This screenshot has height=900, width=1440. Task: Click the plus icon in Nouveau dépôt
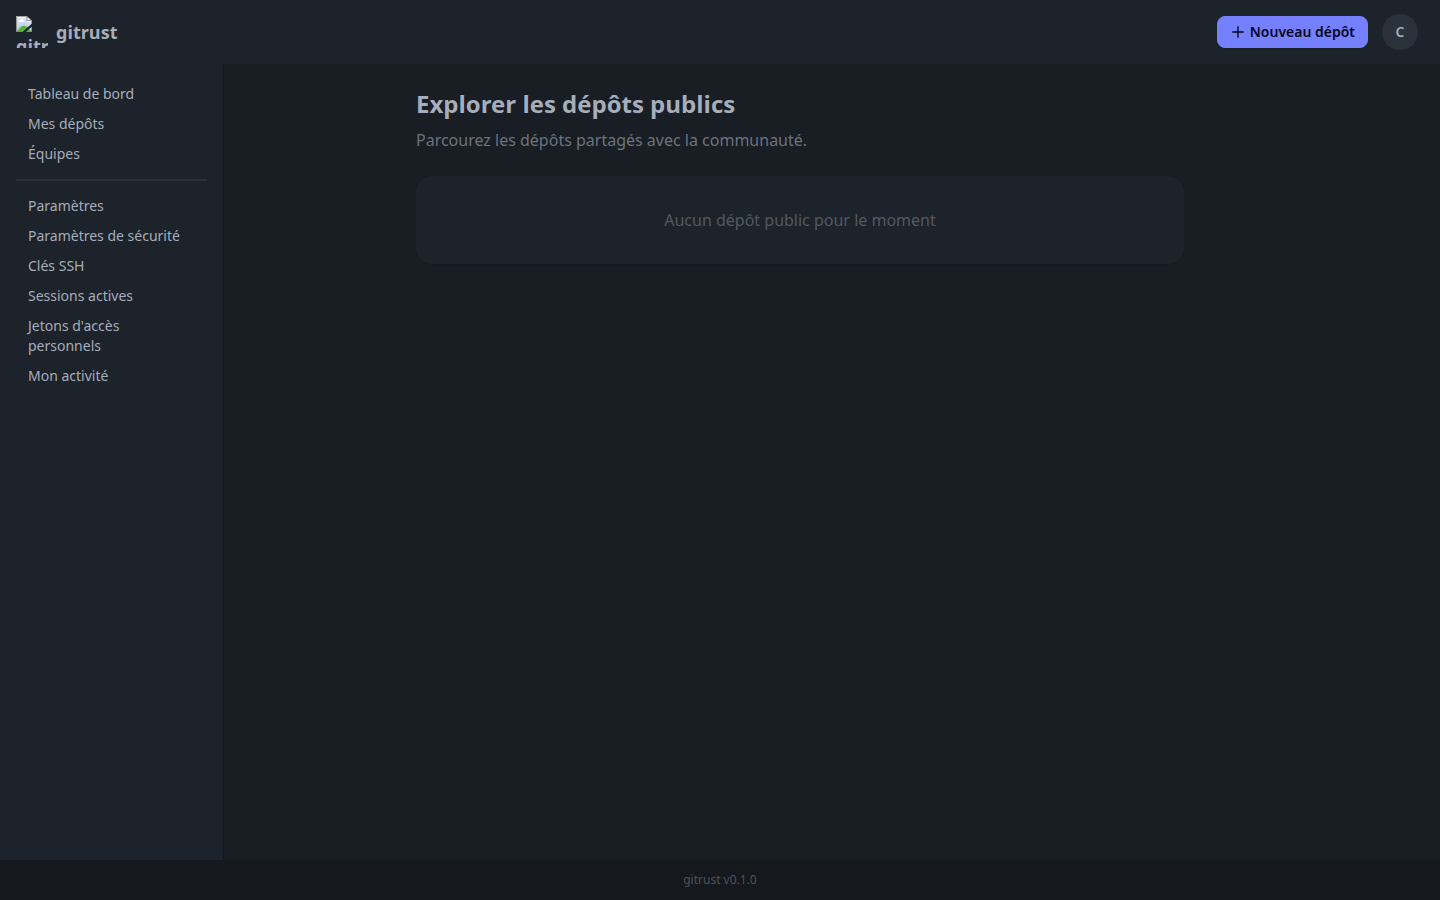point(1237,32)
